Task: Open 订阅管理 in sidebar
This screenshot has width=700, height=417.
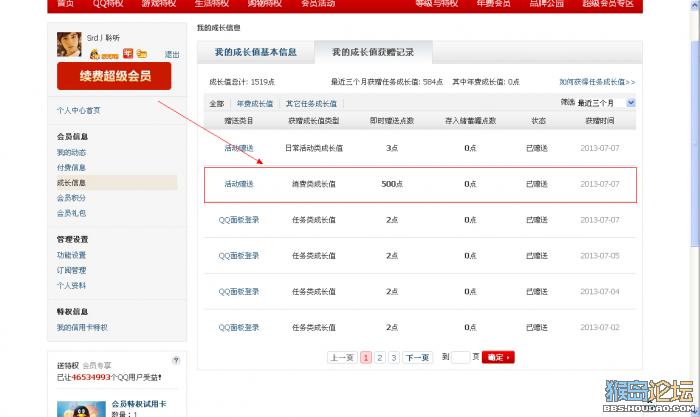Action: coord(71,270)
